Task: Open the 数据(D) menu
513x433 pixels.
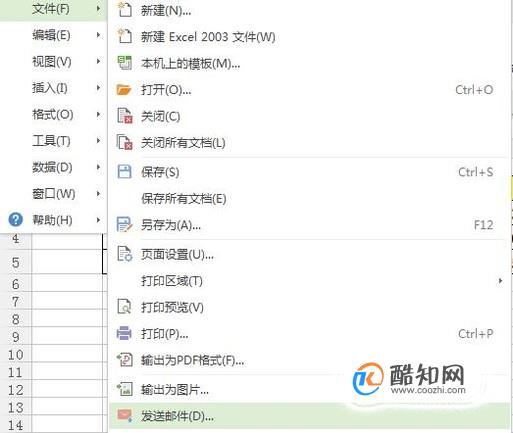Action: (x=53, y=167)
